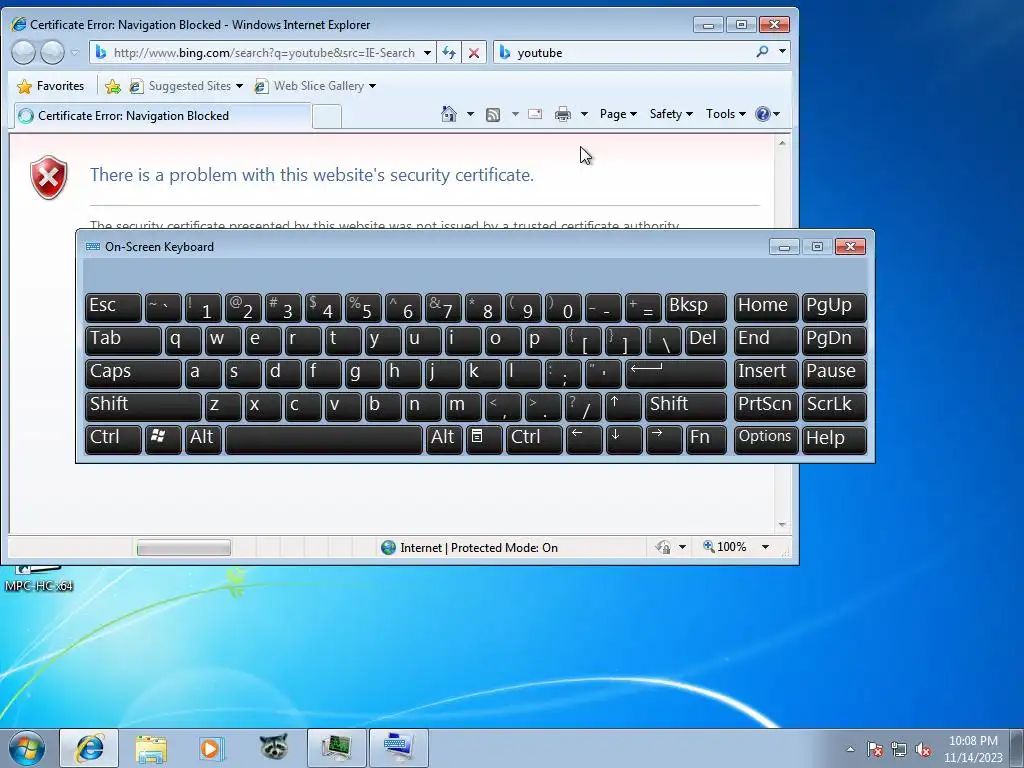
Task: Click the Options key on keyboard
Action: pos(765,439)
